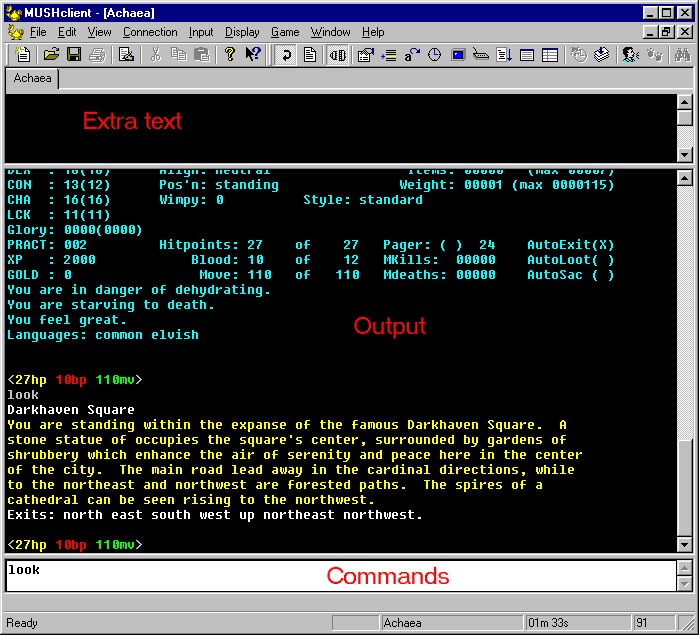Click the Open folder toolbar icon
The width and height of the screenshot is (699, 635).
point(51,55)
